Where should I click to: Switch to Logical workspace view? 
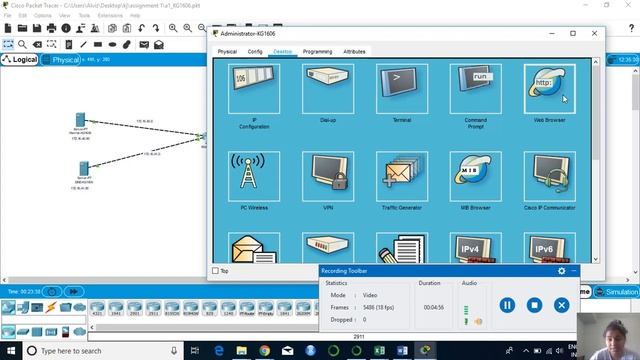click(20, 60)
